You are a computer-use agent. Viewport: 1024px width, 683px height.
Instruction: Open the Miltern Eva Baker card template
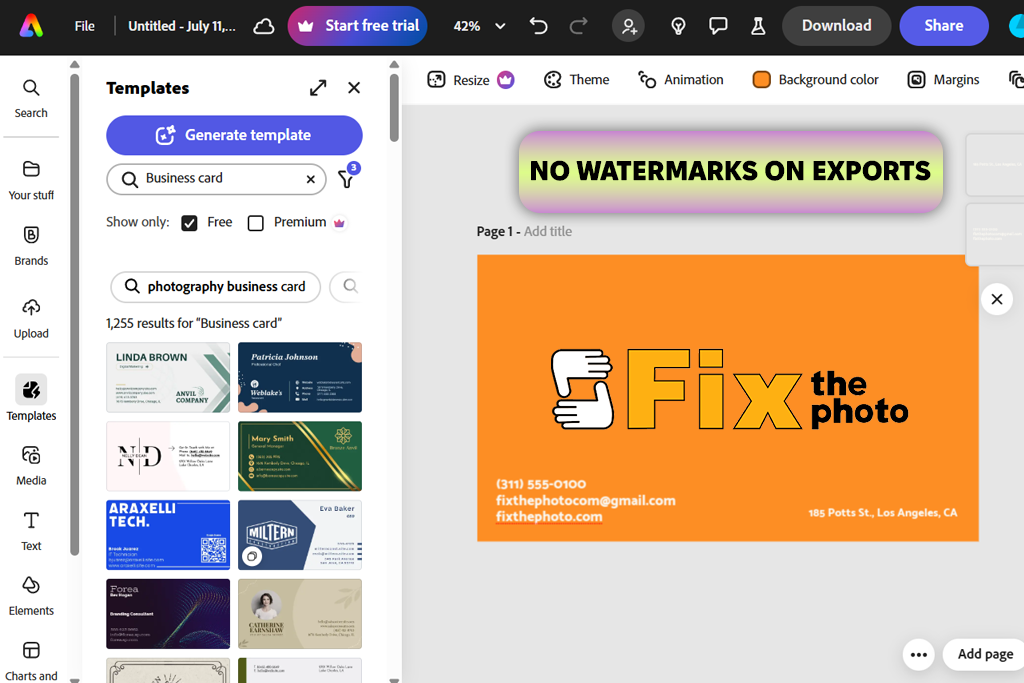pos(300,535)
